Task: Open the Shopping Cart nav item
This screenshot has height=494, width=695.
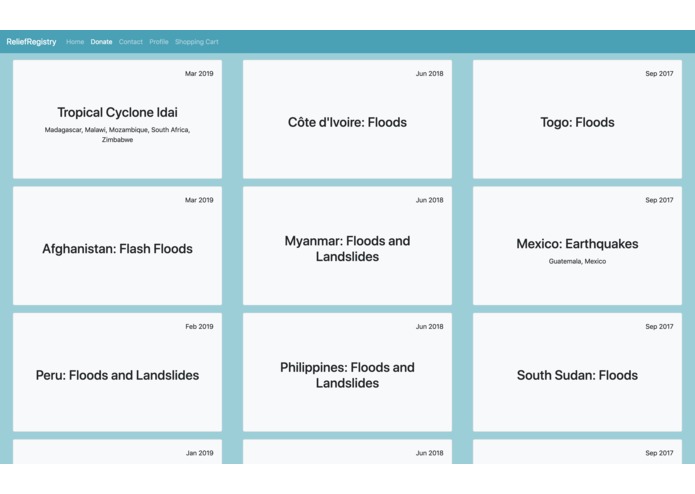Action: pos(197,42)
